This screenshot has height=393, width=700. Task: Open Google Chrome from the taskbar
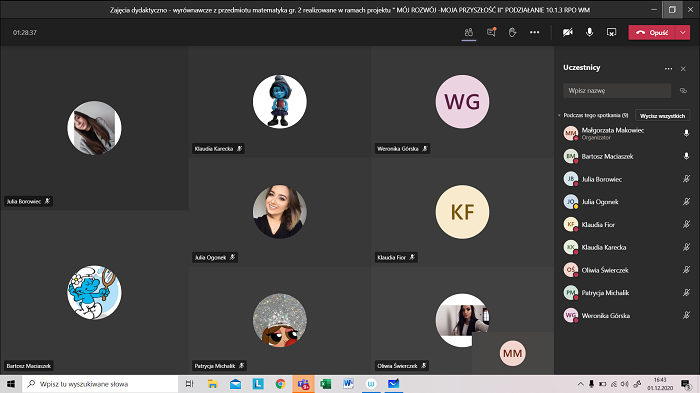[x=280, y=384]
